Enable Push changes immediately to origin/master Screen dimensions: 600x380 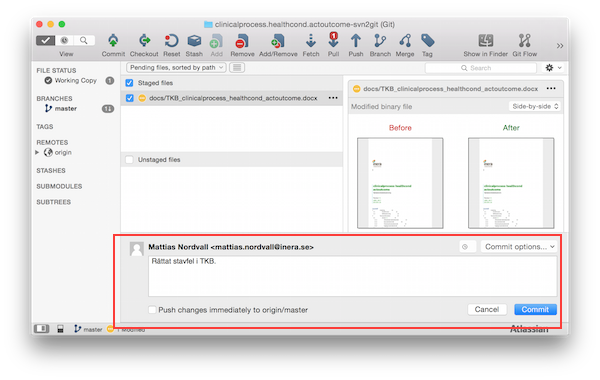[152, 310]
